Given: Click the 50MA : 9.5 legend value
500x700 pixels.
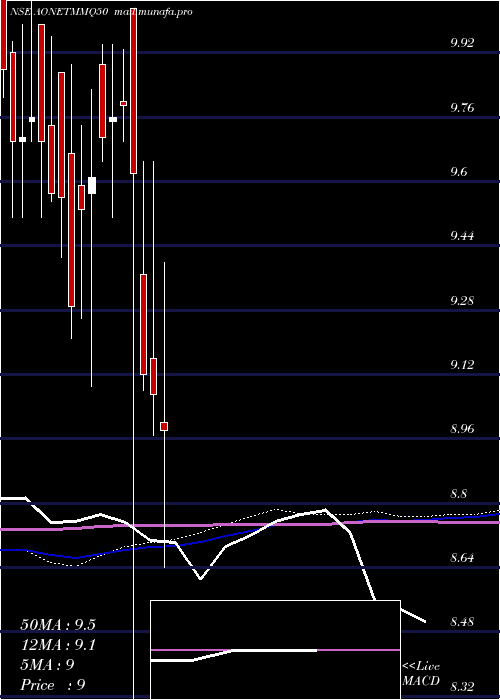Looking at the screenshot, I should [58, 625].
